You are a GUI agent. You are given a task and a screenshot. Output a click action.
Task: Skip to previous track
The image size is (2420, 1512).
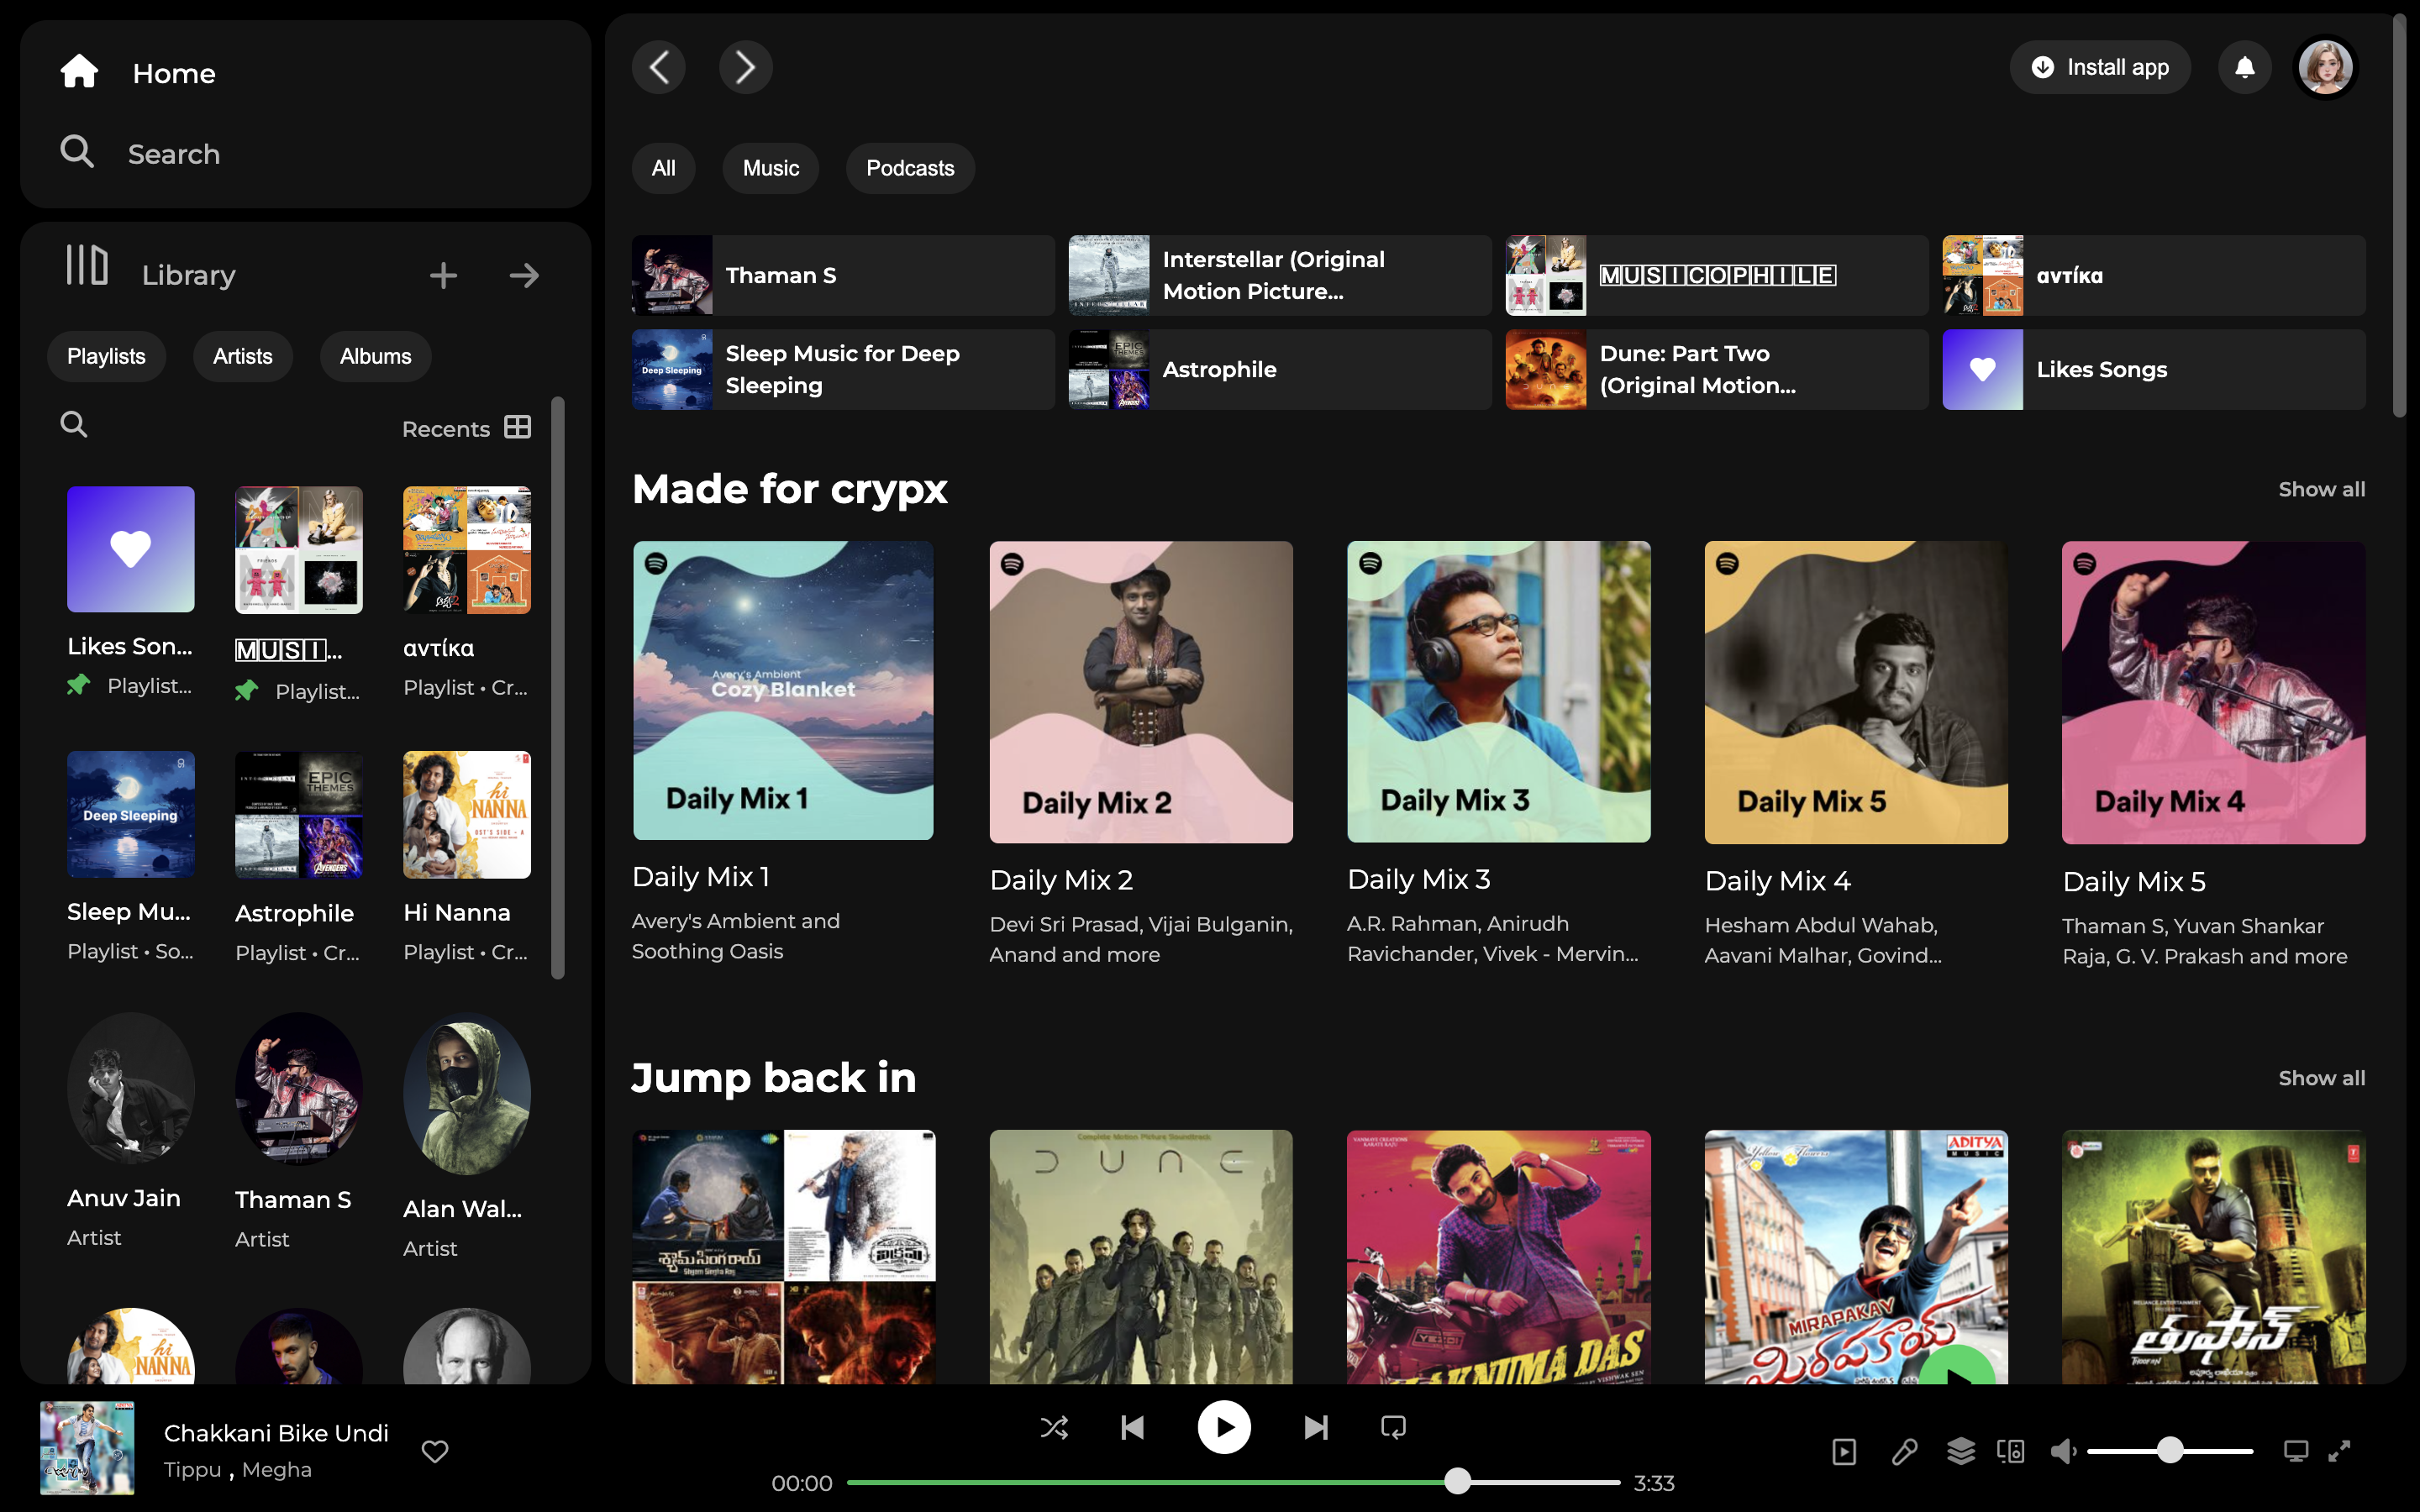[x=1132, y=1427]
